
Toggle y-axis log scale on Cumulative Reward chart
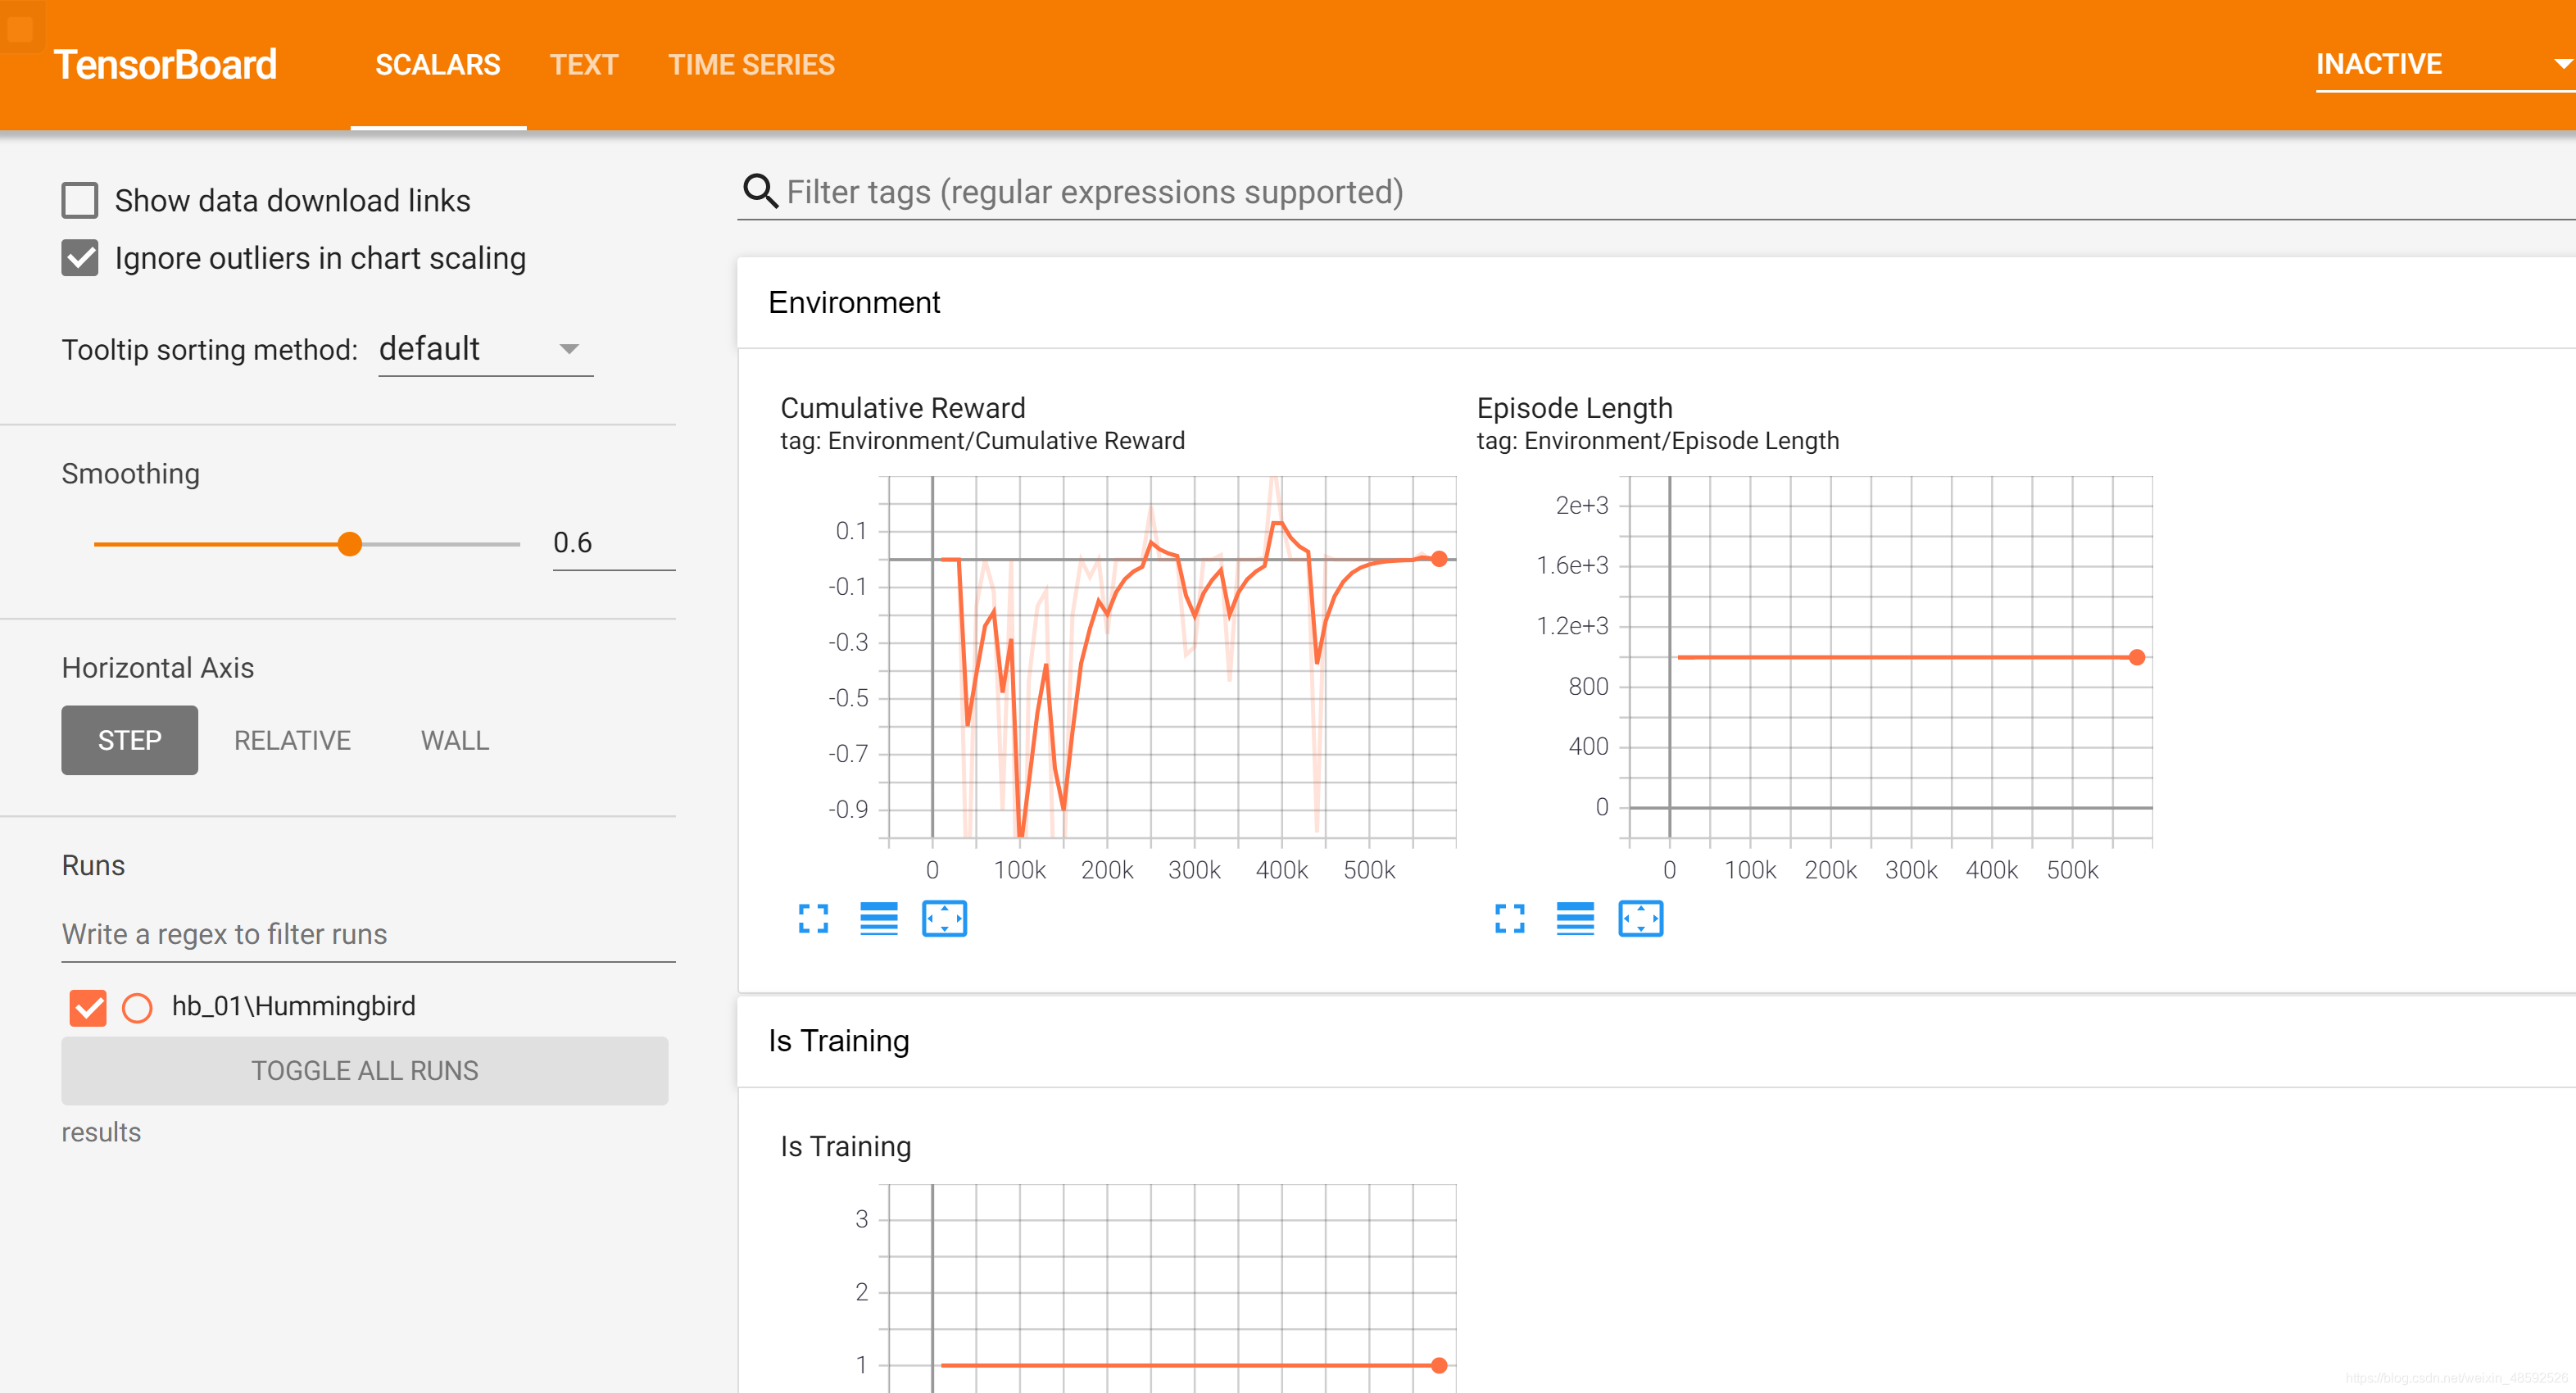(x=878, y=918)
